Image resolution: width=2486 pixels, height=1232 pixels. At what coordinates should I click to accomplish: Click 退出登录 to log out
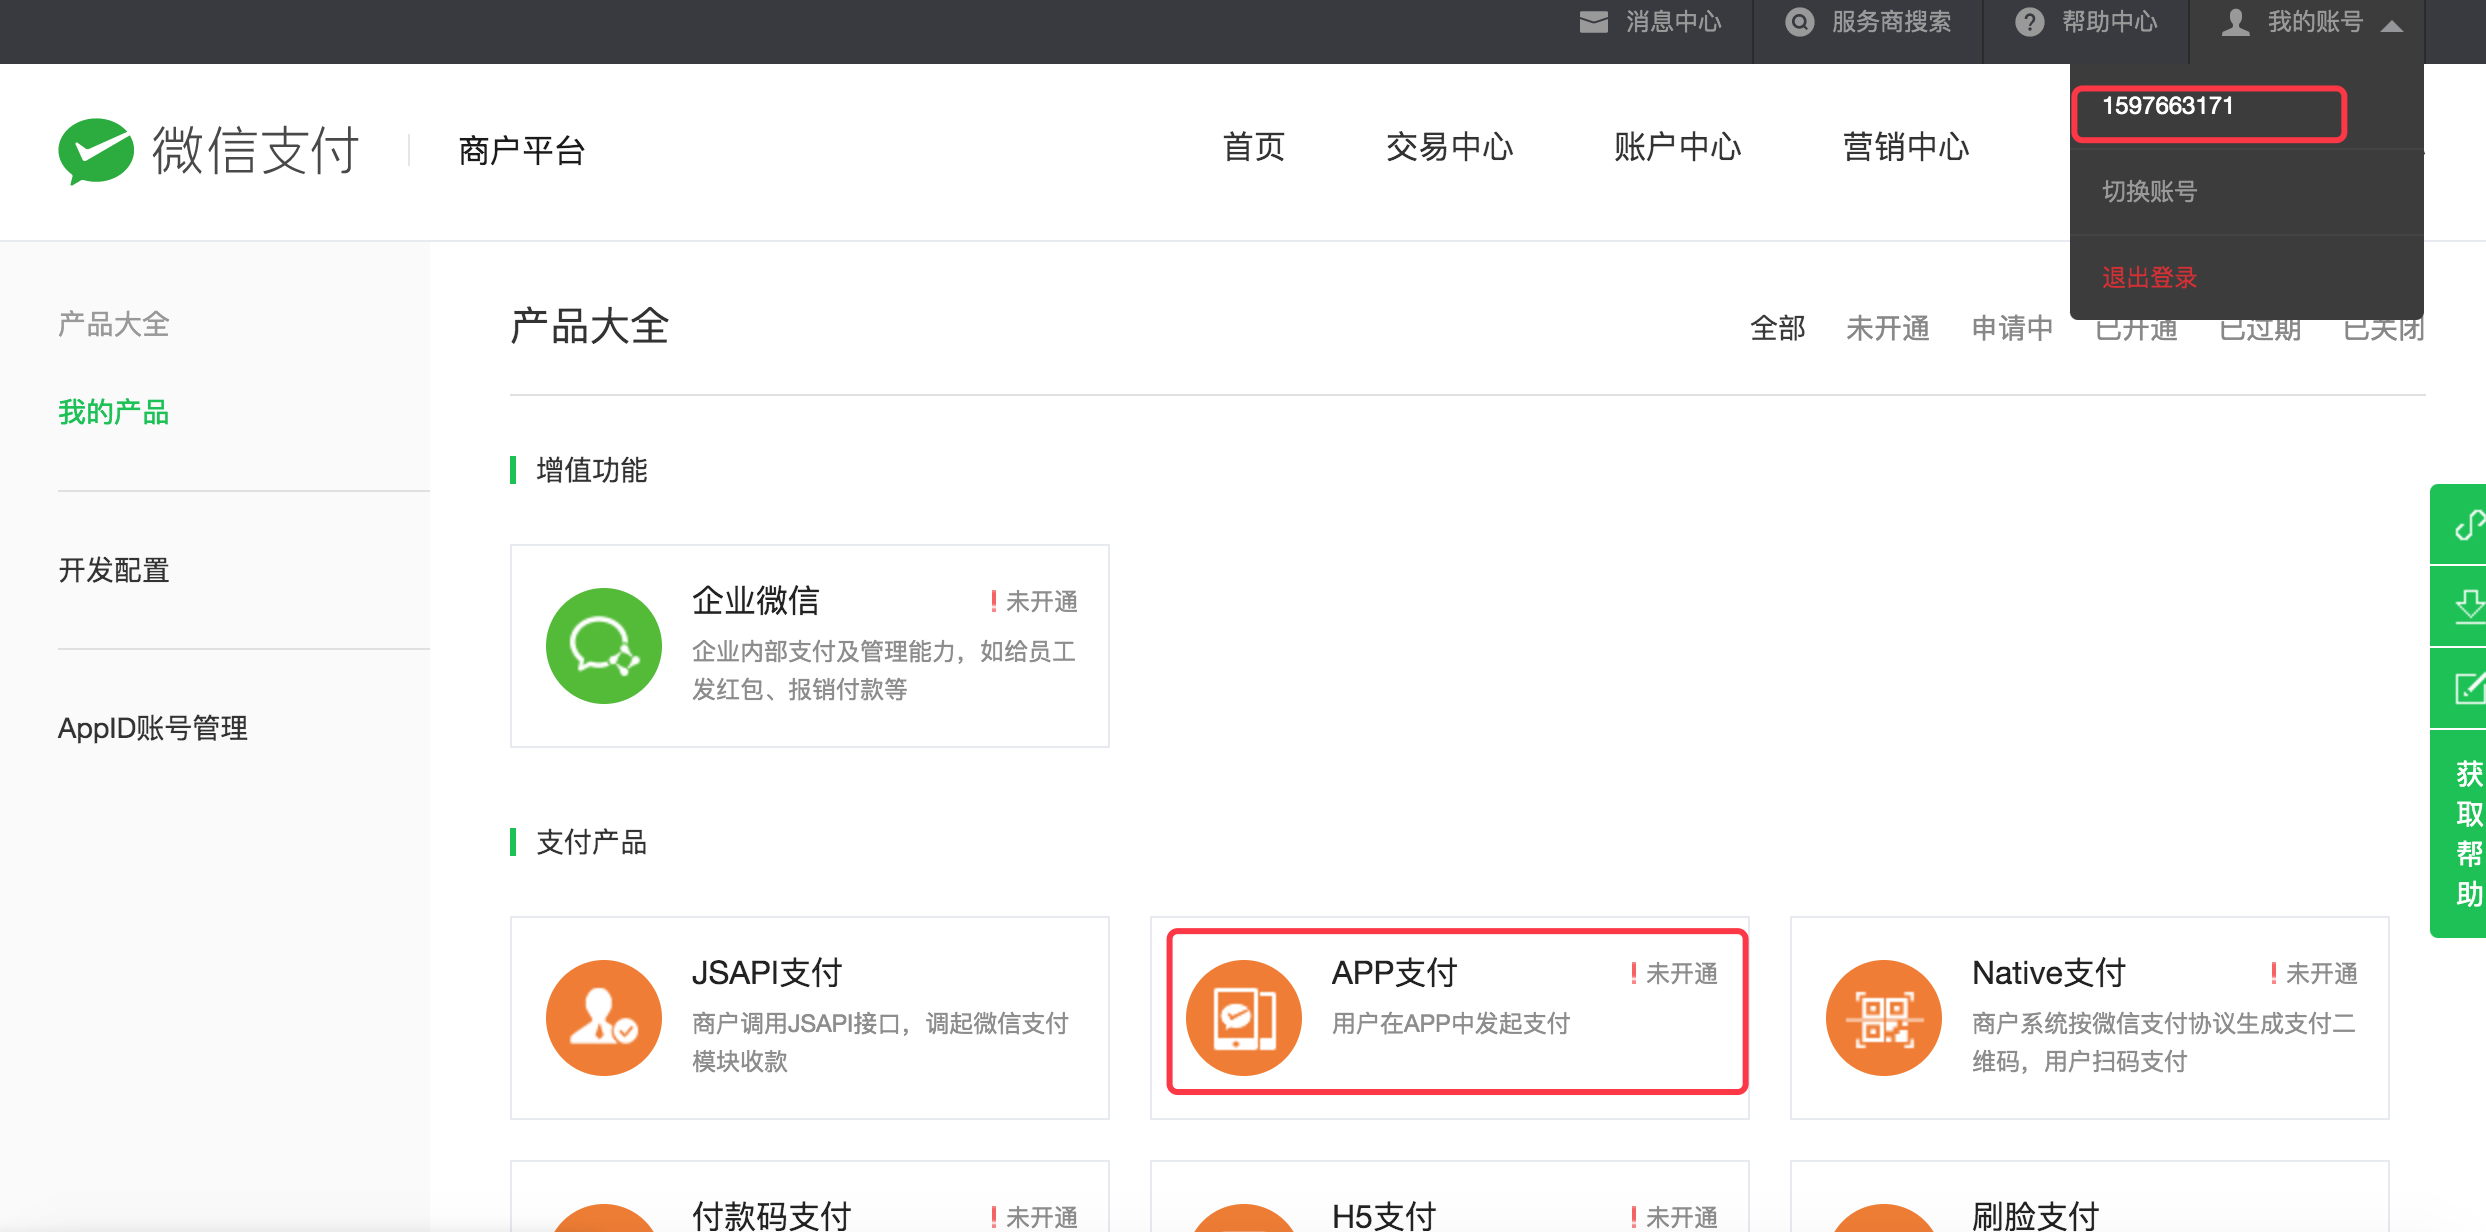tap(2149, 278)
